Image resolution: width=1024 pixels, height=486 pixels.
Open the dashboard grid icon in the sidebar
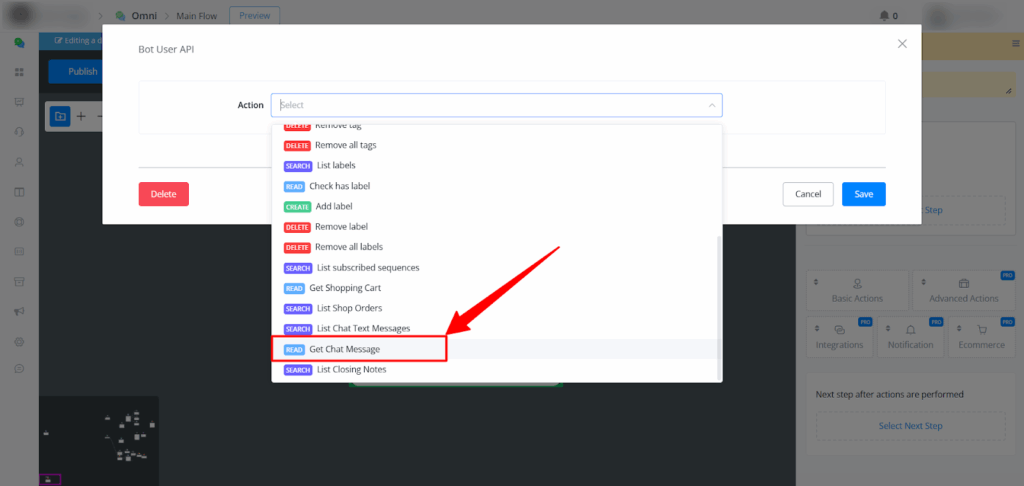pos(19,73)
